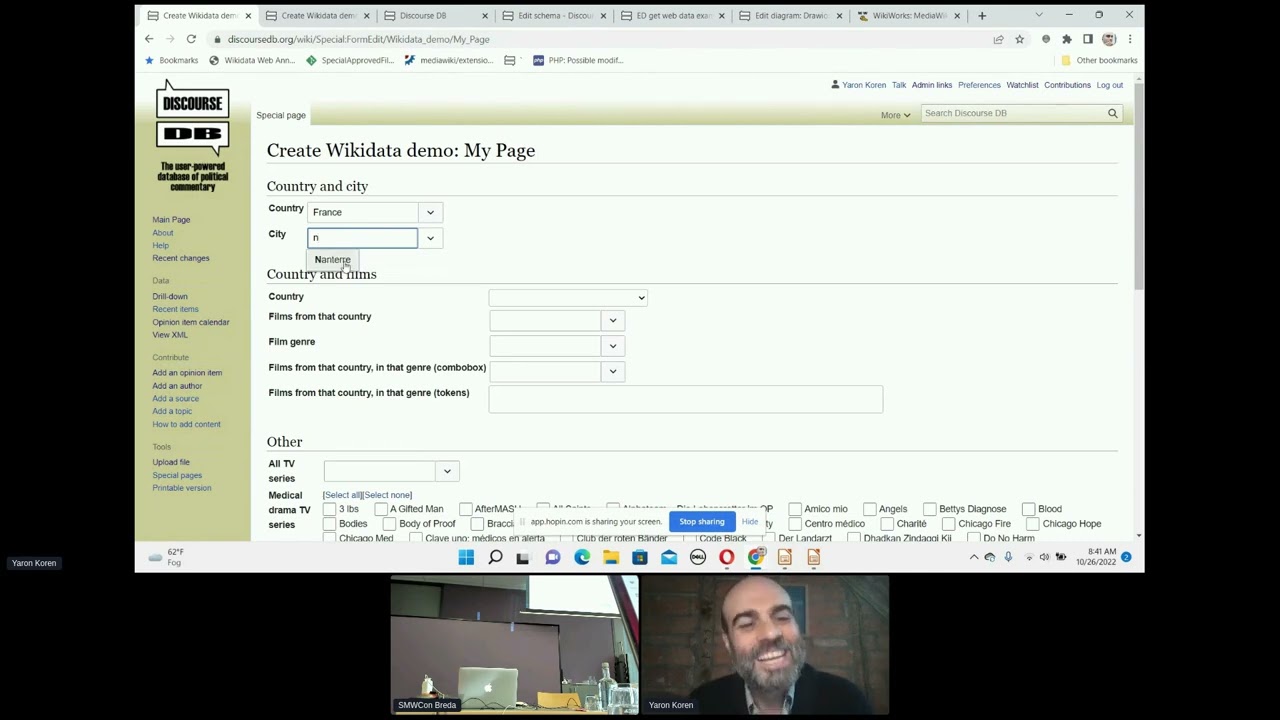Open the Country and films Country dropdown
Screen dimensions: 1280x720
pos(568,297)
